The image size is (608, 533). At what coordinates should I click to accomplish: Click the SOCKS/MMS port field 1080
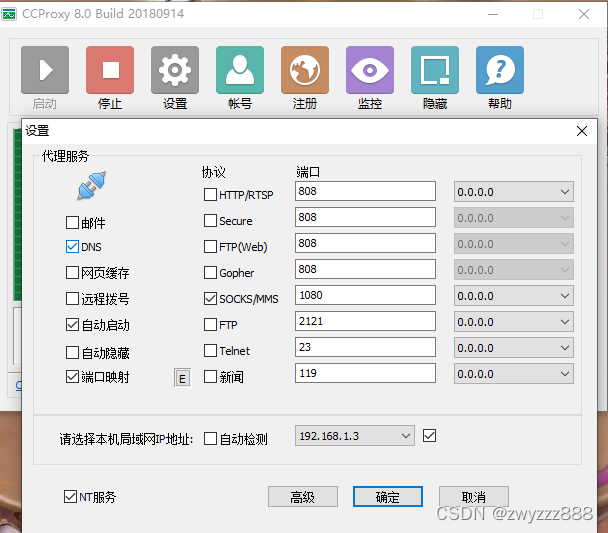pos(365,295)
